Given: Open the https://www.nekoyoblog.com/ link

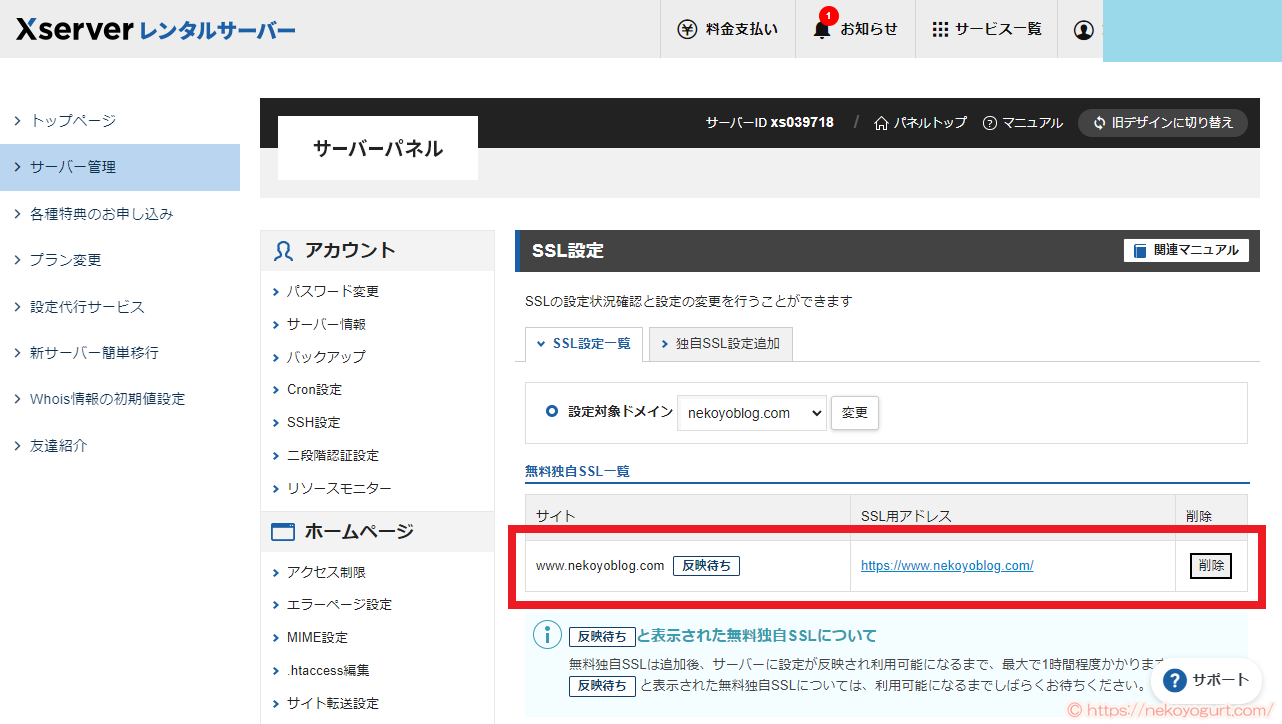Looking at the screenshot, I should click(946, 565).
